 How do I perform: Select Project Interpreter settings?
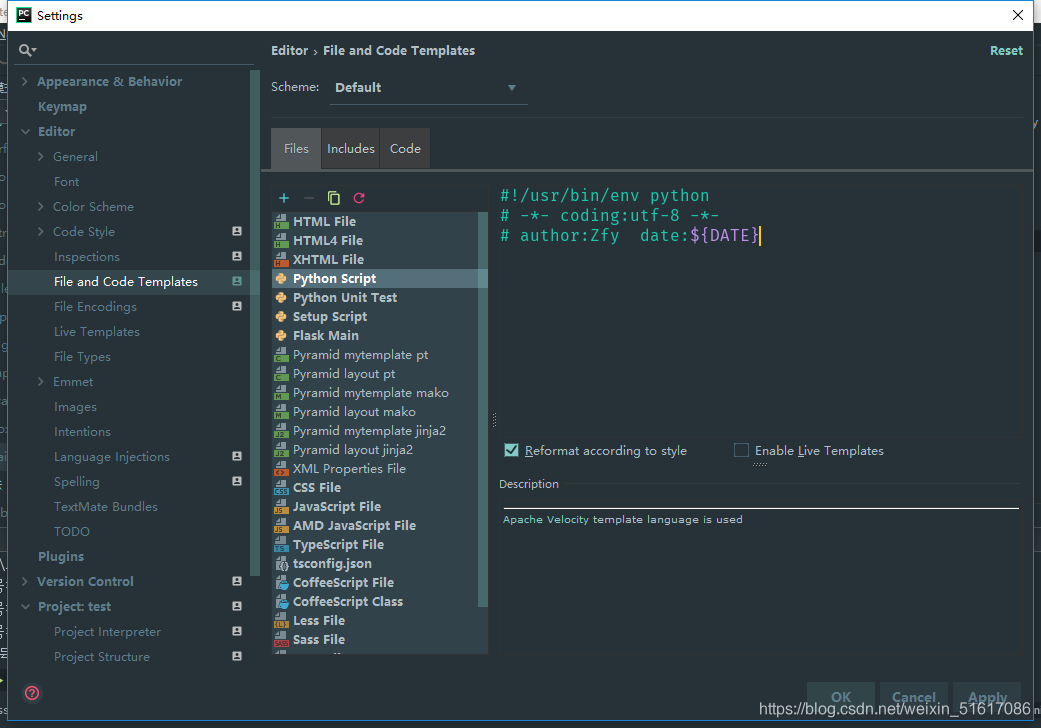point(108,632)
